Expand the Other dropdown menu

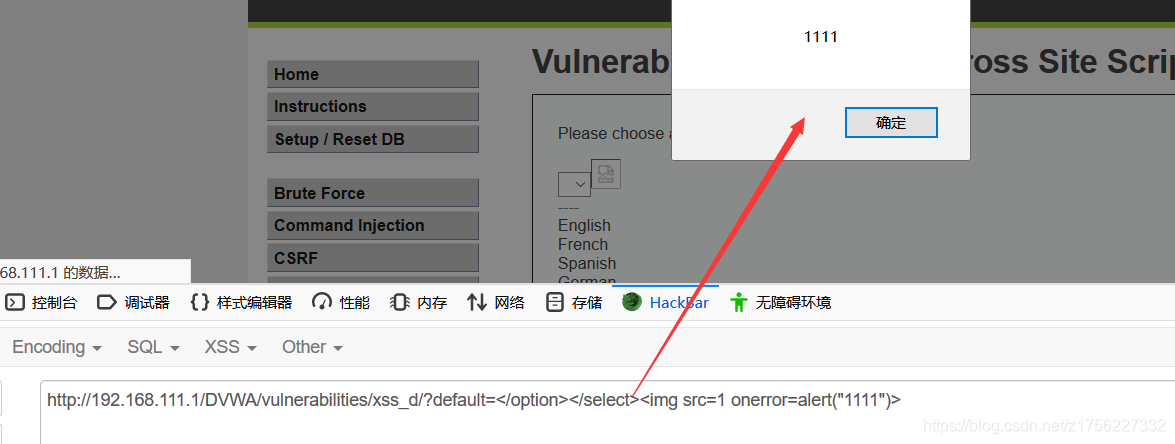point(312,347)
